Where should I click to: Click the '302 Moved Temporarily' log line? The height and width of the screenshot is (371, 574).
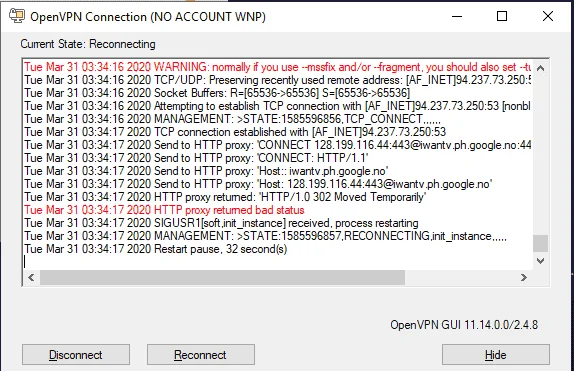225,197
